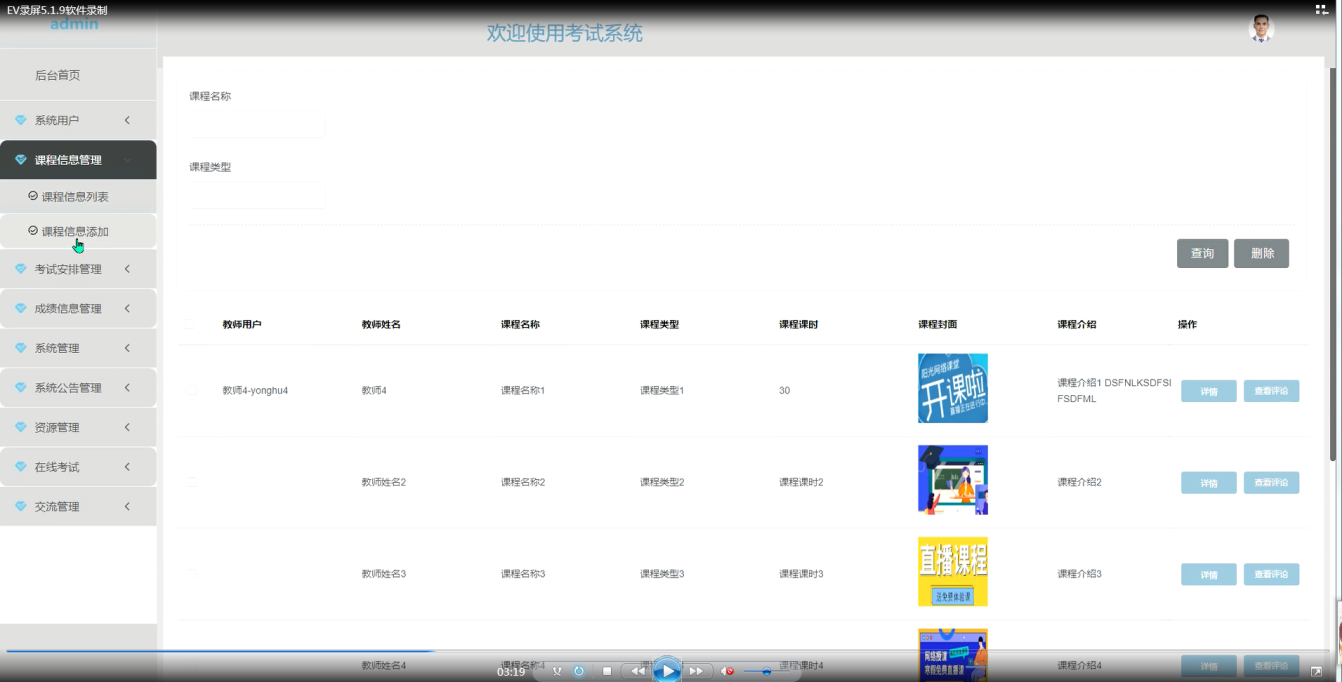Click the diamond icon beside 交流管理
1342x682 pixels.
click(x=21, y=507)
